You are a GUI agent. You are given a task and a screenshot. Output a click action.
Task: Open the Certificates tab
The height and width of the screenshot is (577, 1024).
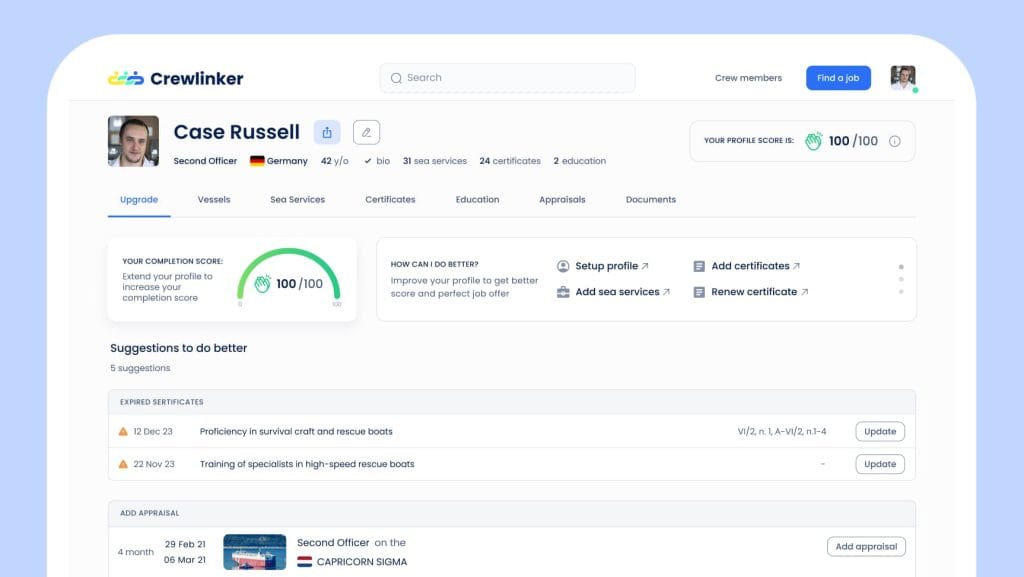pos(390,200)
